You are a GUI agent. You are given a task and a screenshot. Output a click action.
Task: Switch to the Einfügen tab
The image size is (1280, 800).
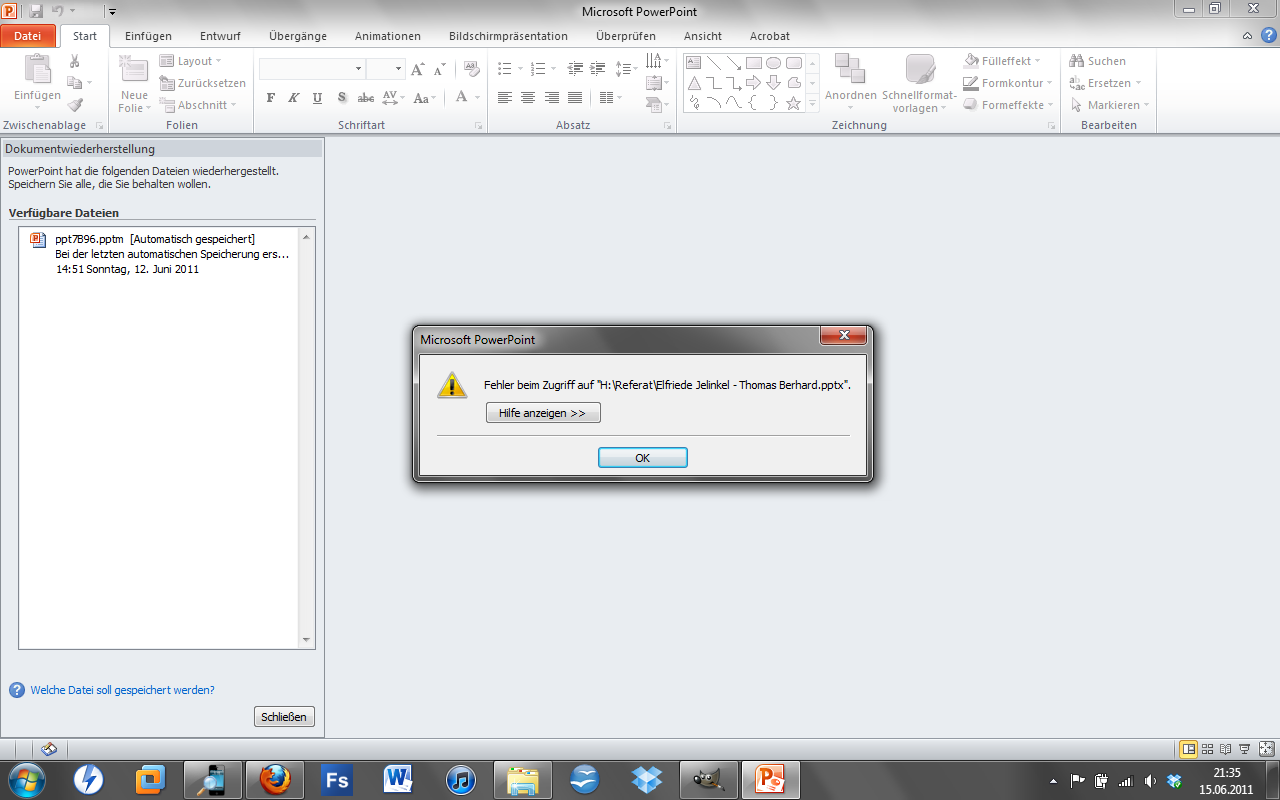tap(149, 36)
